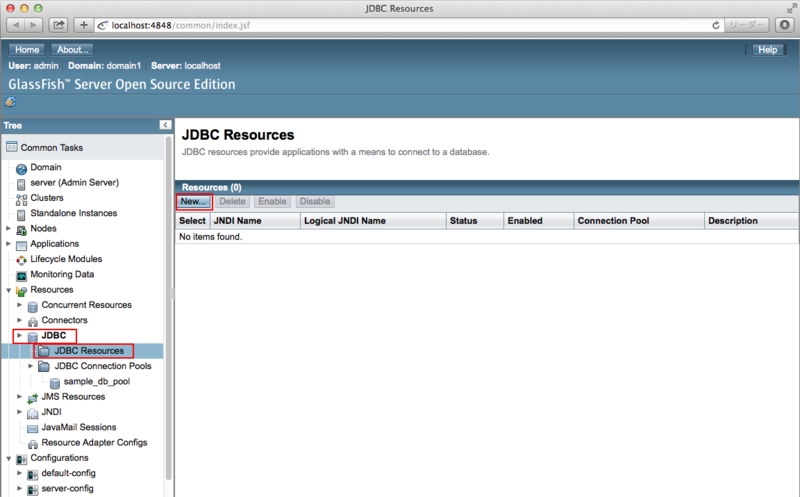The image size is (800, 497).
Task: Expand the Concurrent Resources node
Action: [19, 305]
